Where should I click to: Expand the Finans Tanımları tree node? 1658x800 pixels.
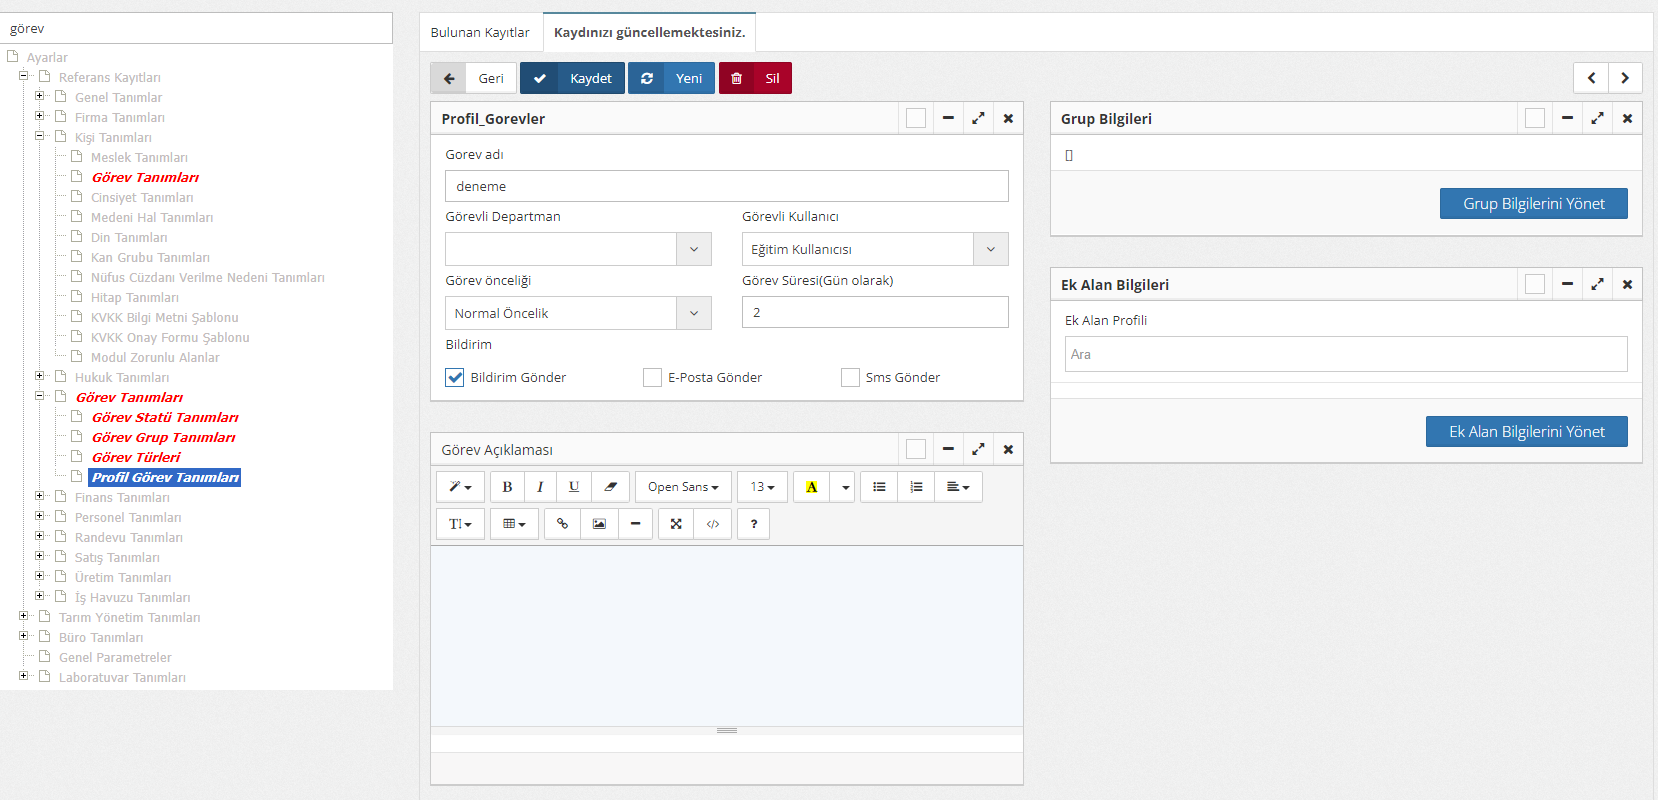coord(40,496)
